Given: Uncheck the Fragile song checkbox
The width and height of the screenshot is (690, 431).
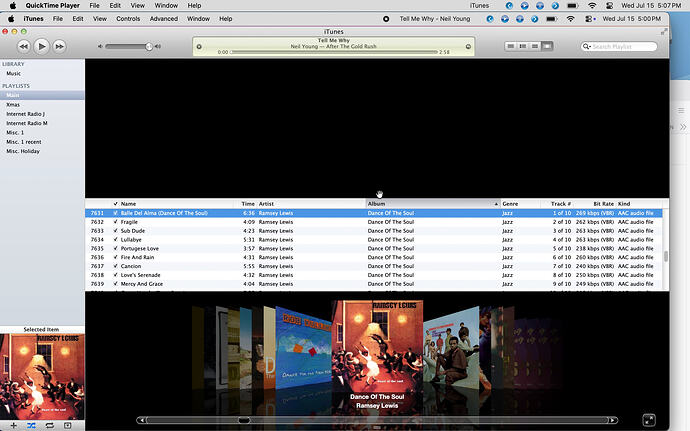Looking at the screenshot, I should click(115, 222).
